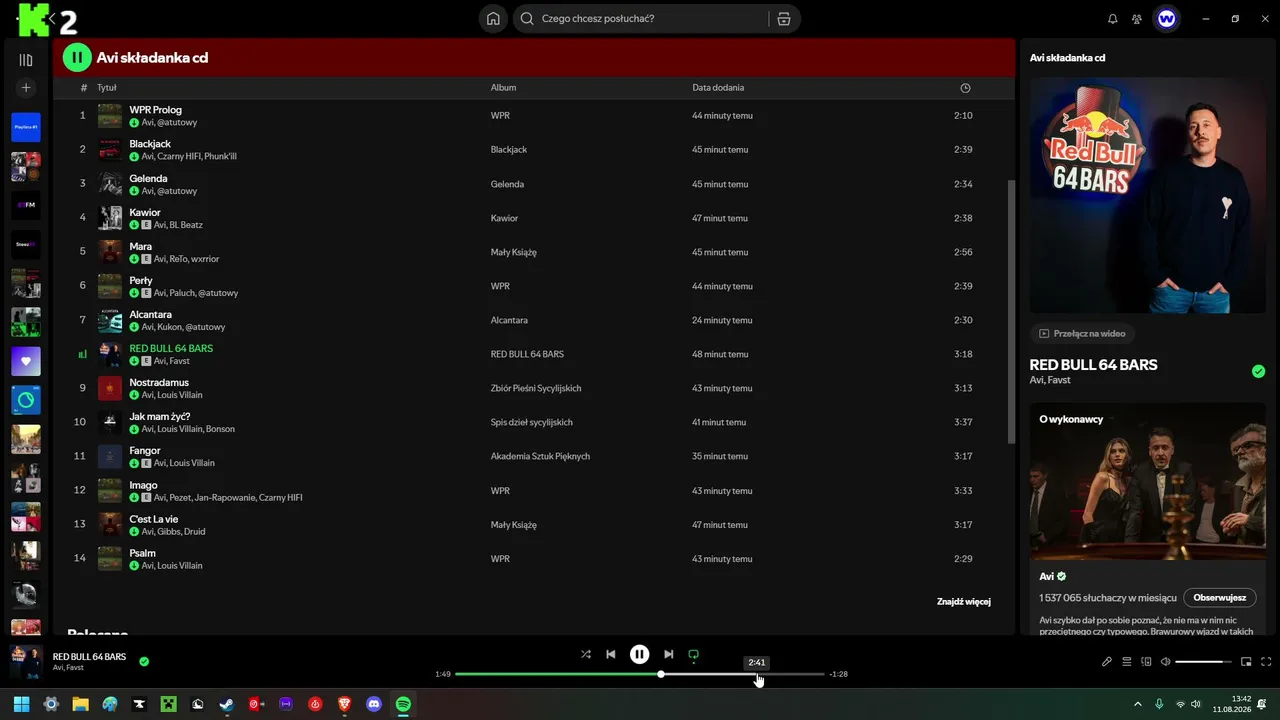Open Windows Start menu
This screenshot has width=1280, height=720.
coord(22,704)
